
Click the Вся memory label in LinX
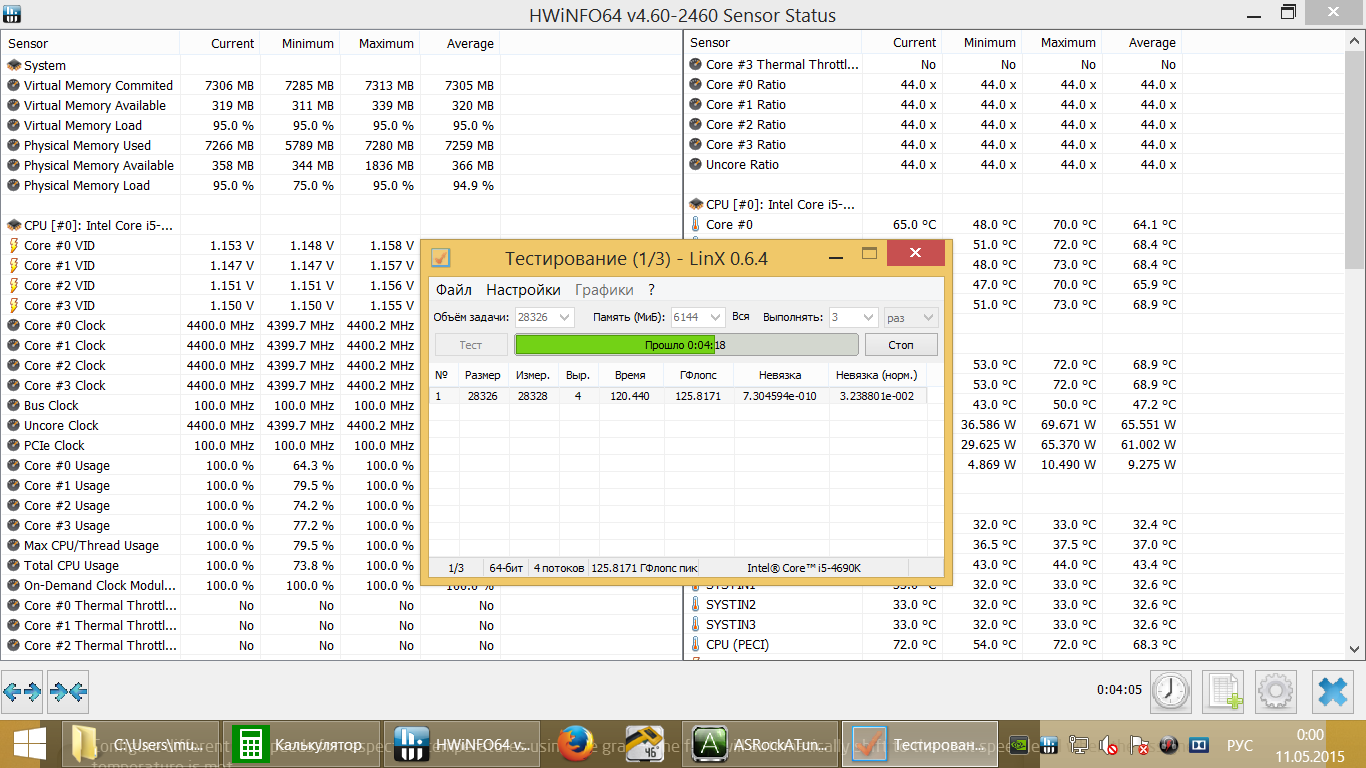point(741,317)
